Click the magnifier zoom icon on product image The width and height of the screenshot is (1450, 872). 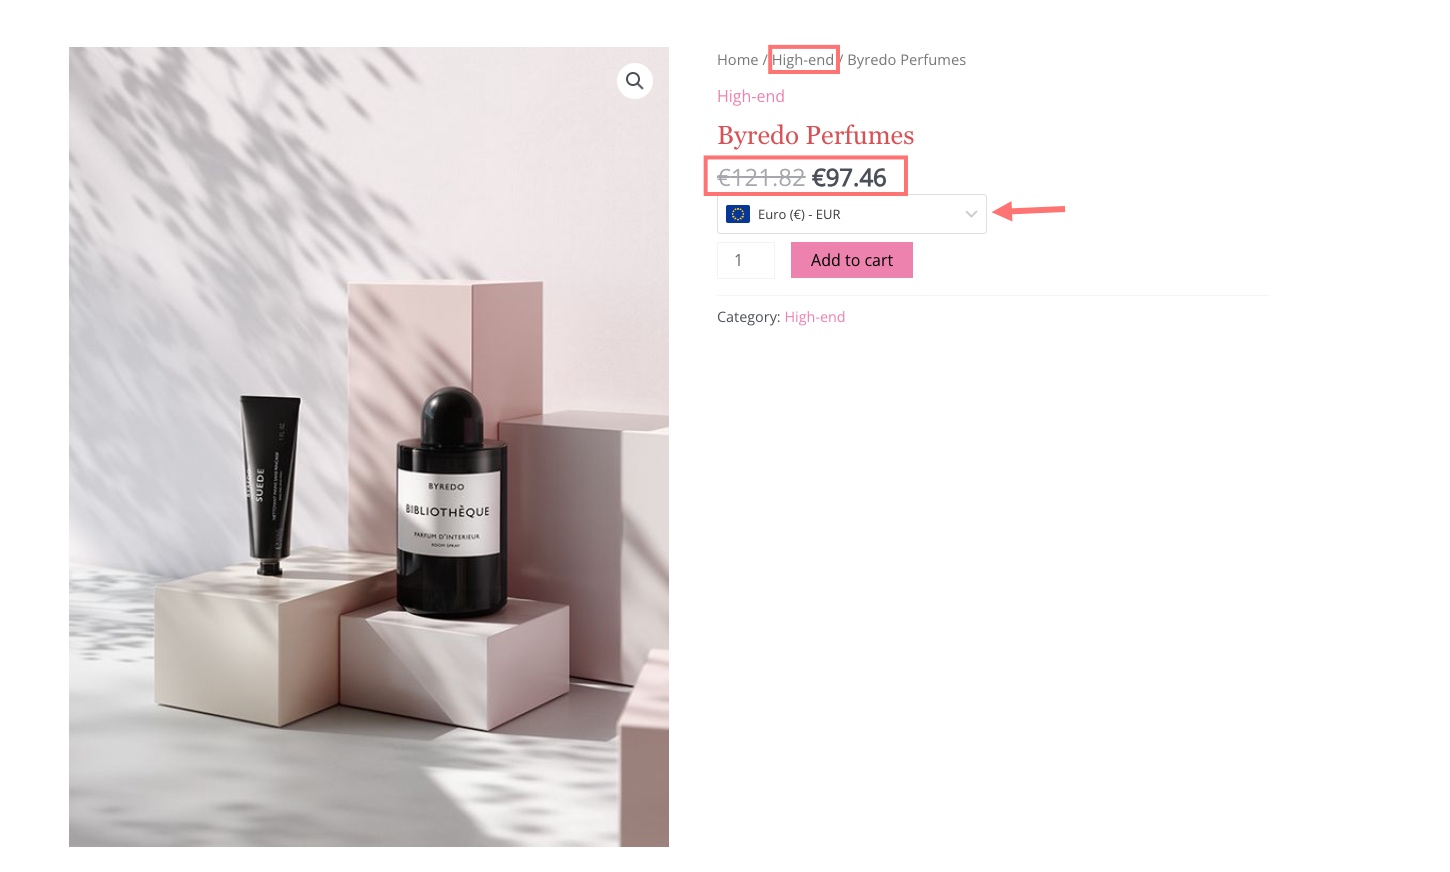[x=635, y=81]
